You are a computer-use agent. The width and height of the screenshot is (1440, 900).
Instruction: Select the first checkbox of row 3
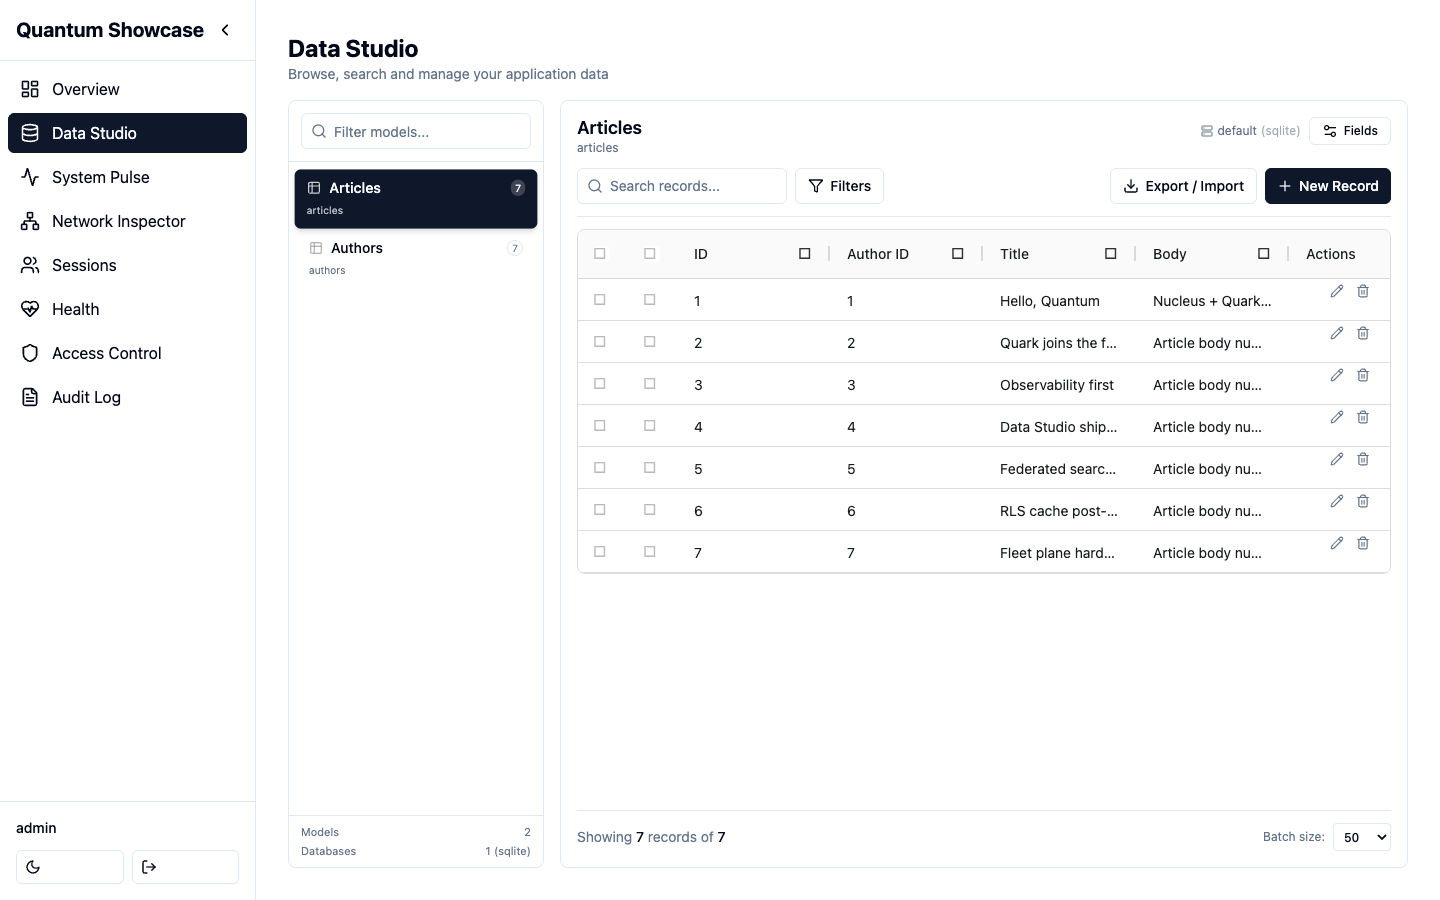(600, 384)
